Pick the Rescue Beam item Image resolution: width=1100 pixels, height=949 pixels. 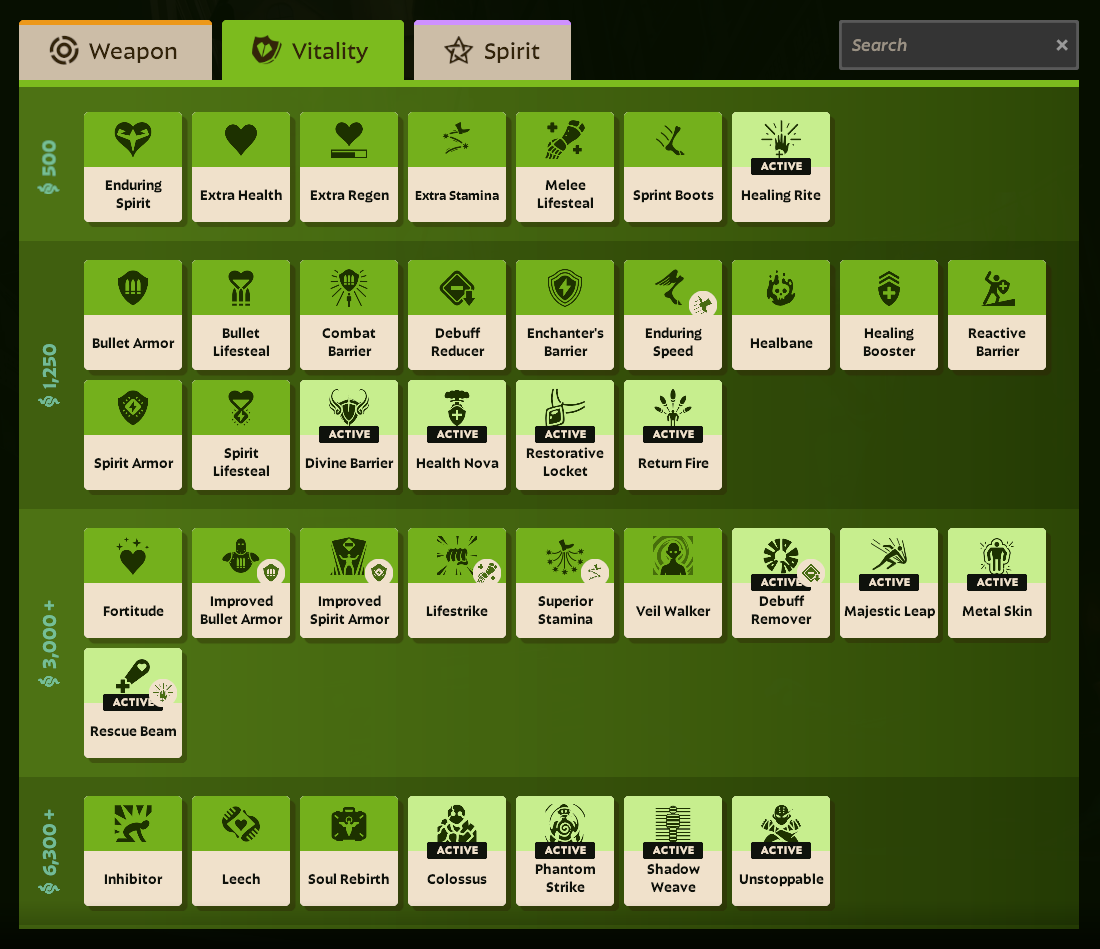[133, 703]
